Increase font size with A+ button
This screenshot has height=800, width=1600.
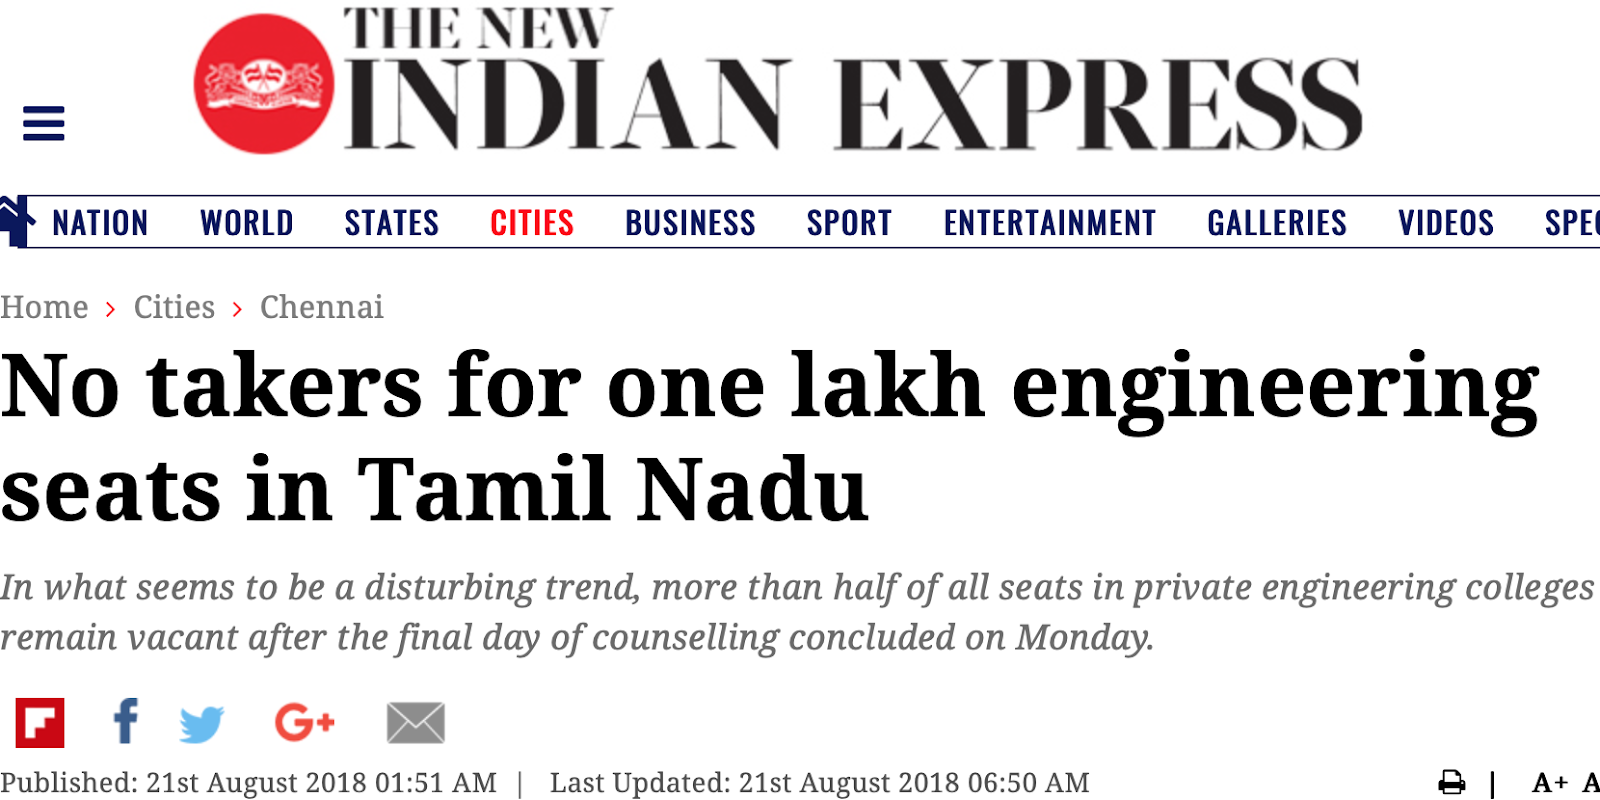tap(1549, 782)
